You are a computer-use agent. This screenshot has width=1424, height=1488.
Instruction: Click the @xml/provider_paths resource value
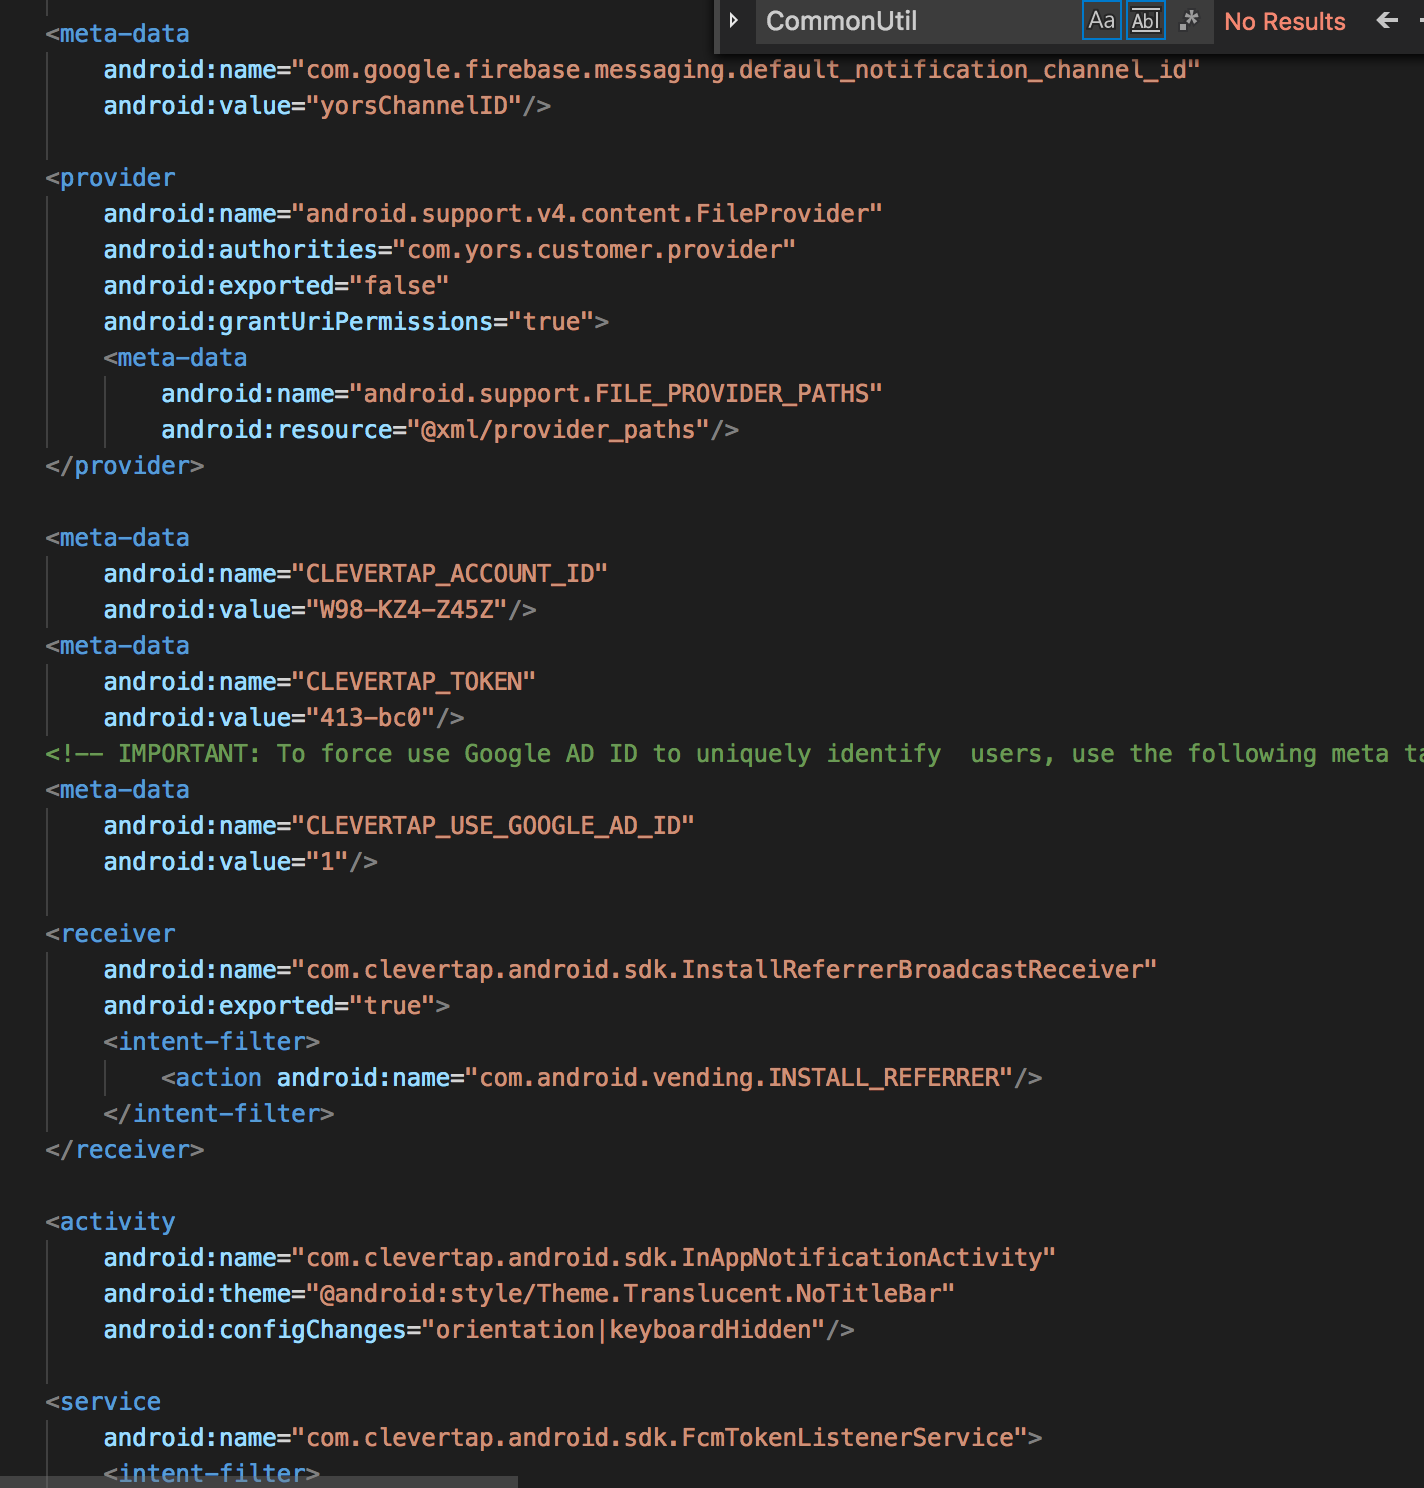click(x=555, y=429)
